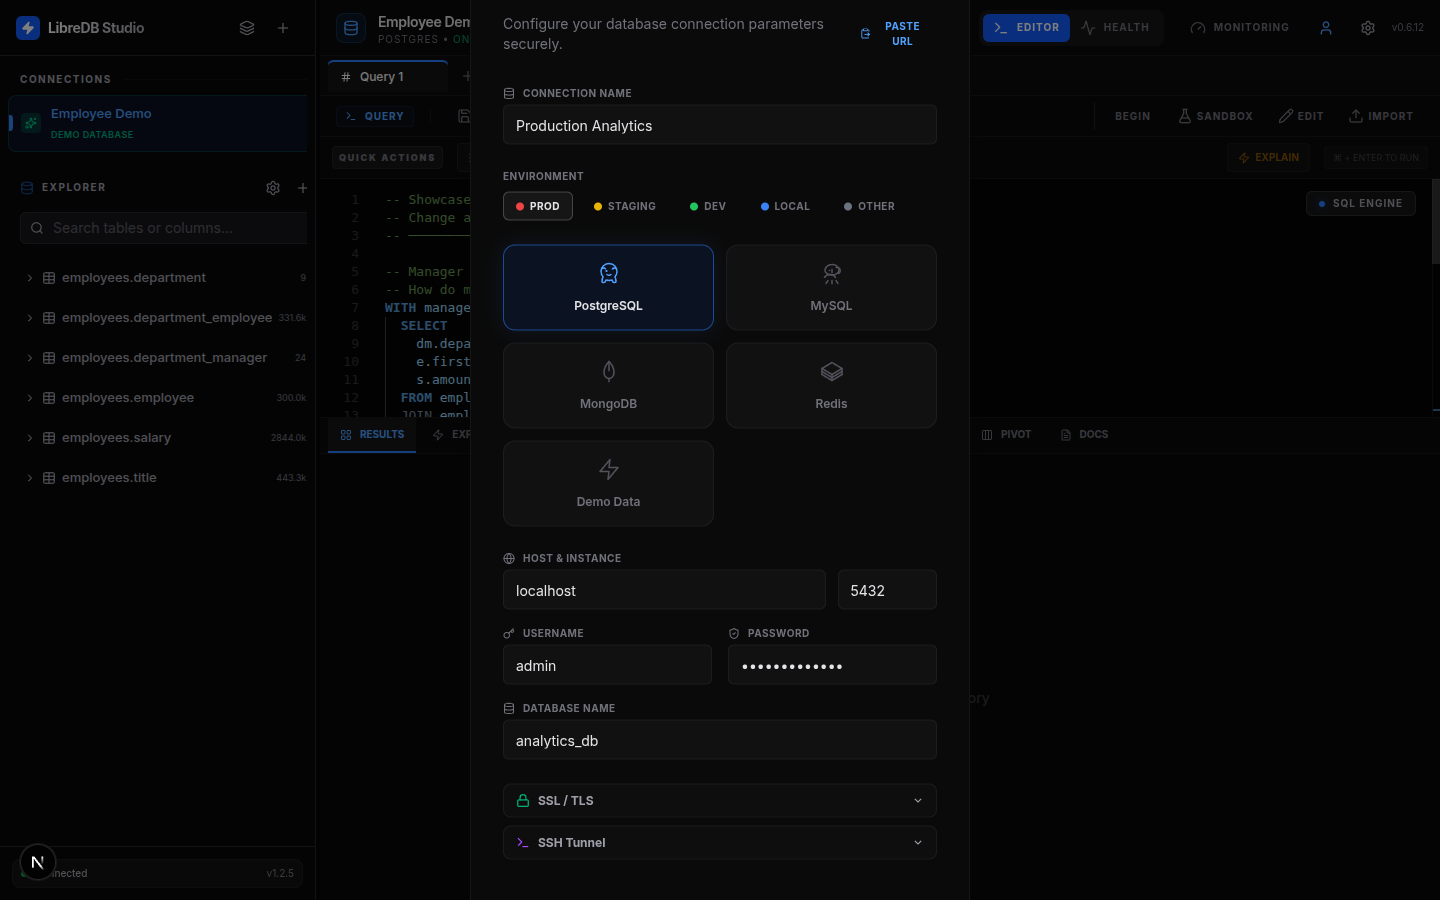Switch to the Editor tab
Screen dimensions: 1440x900
coord(1026,28)
